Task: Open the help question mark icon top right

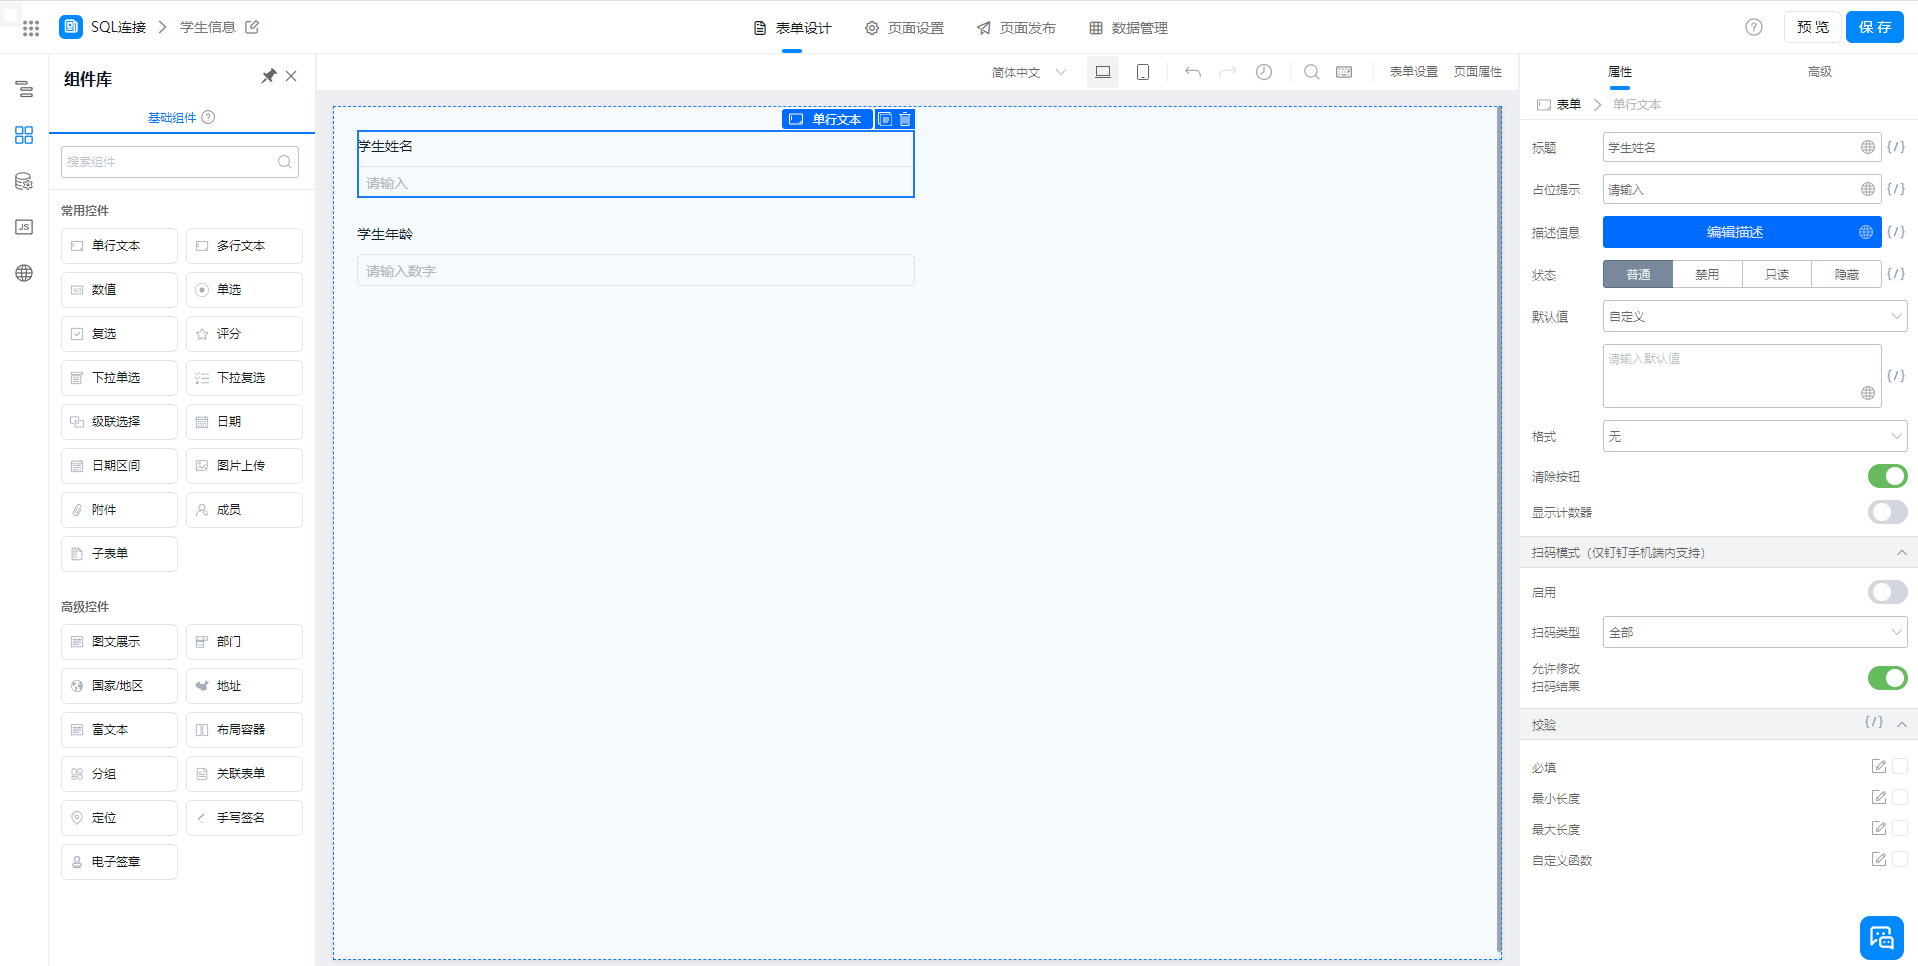Action: (x=1754, y=27)
